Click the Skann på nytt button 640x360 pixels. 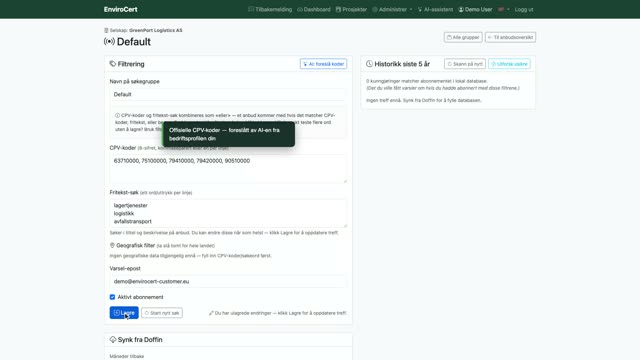[464, 64]
